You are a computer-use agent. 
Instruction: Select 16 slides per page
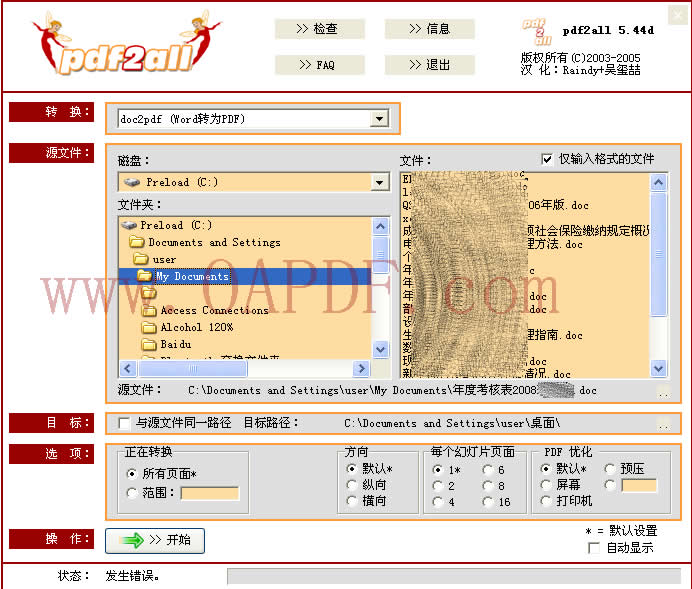click(x=488, y=502)
